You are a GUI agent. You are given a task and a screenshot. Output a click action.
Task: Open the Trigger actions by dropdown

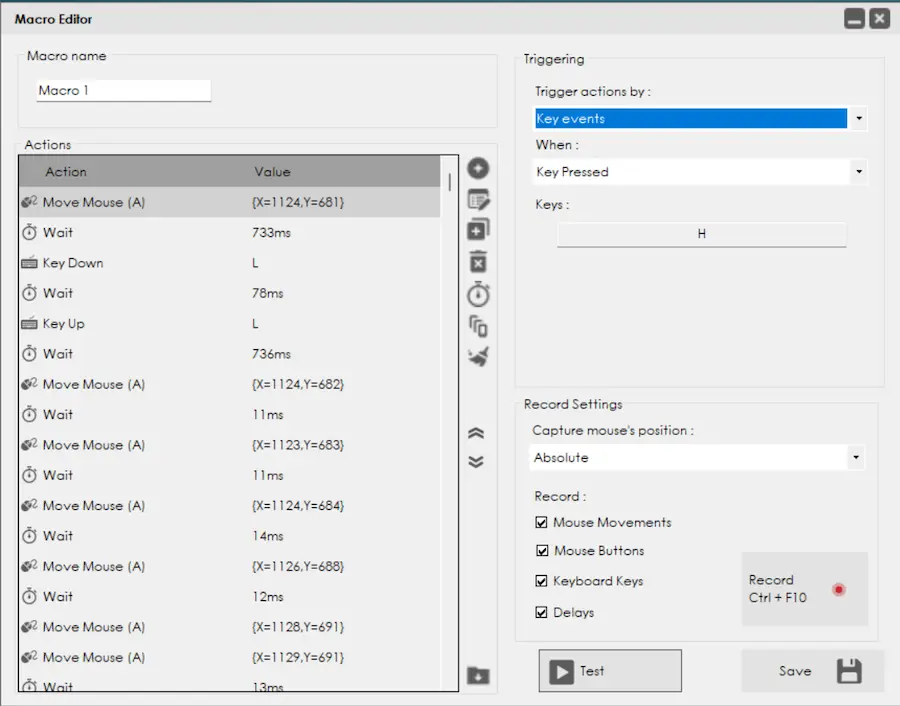click(700, 119)
